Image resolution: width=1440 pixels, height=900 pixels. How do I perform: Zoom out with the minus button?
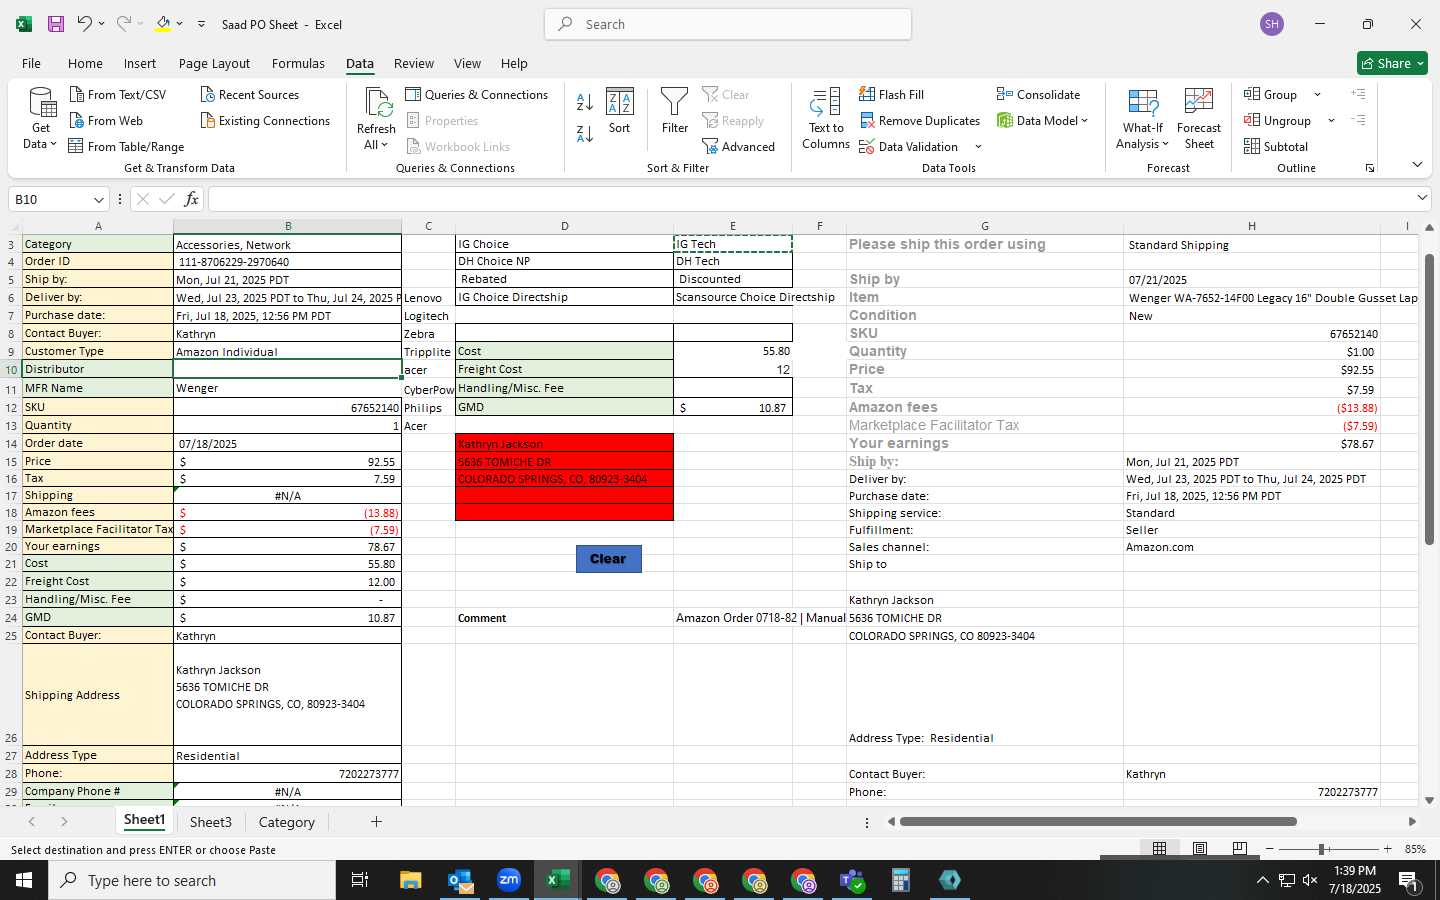coord(1269,849)
